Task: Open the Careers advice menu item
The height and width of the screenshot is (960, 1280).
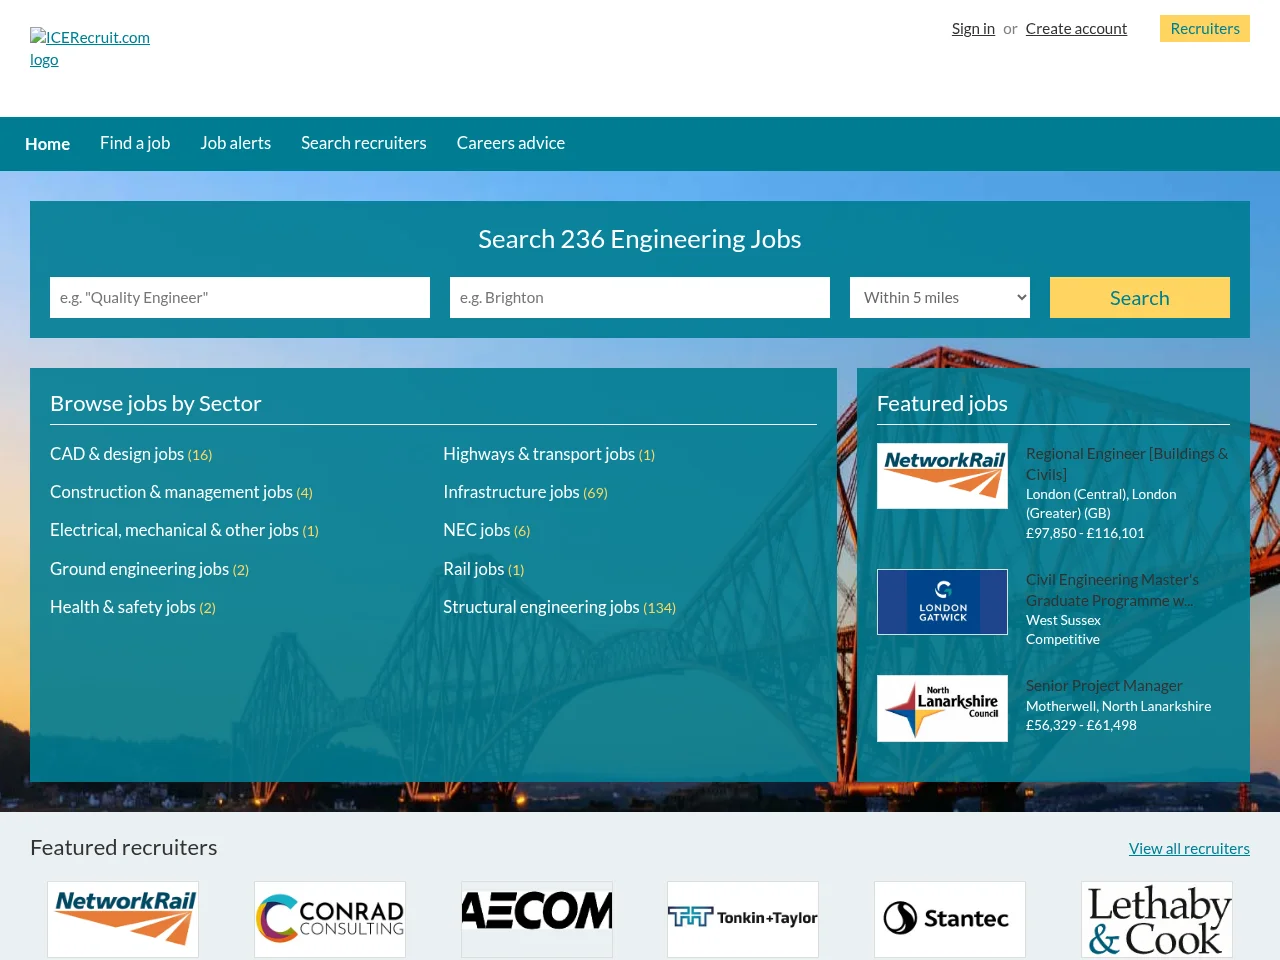Action: tap(511, 143)
